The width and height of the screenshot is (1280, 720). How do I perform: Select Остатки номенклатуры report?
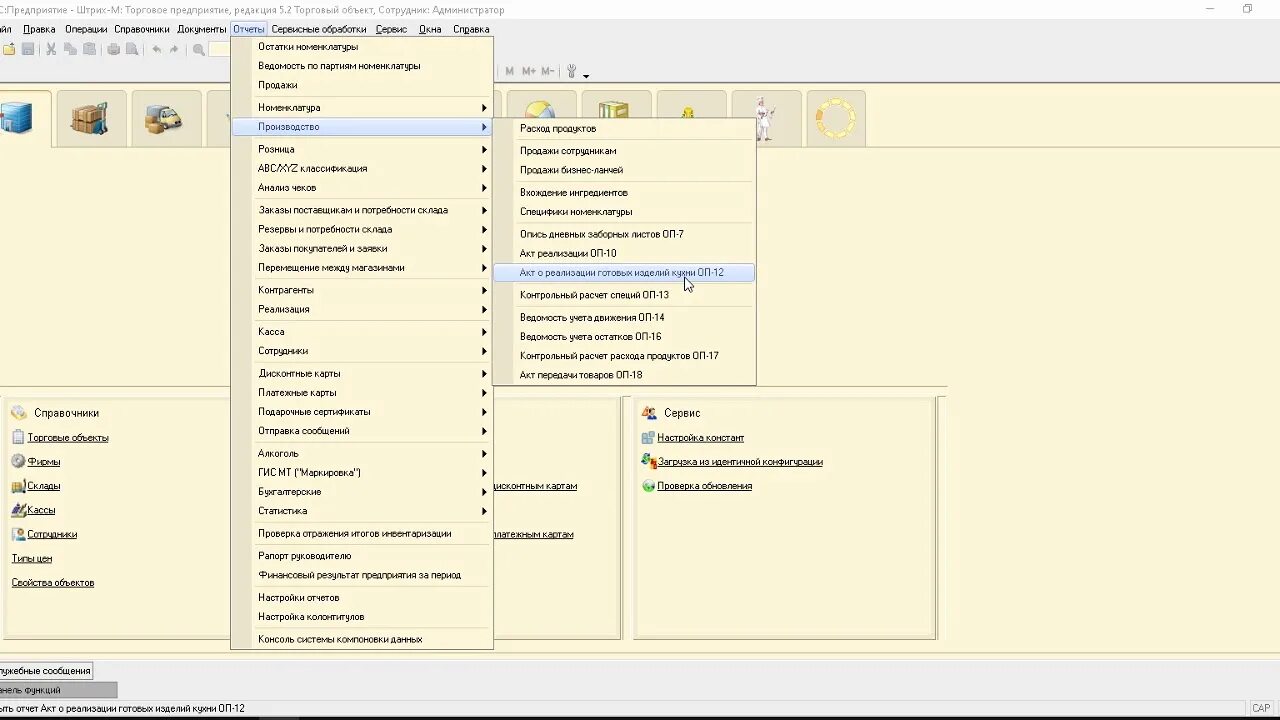[362, 46]
